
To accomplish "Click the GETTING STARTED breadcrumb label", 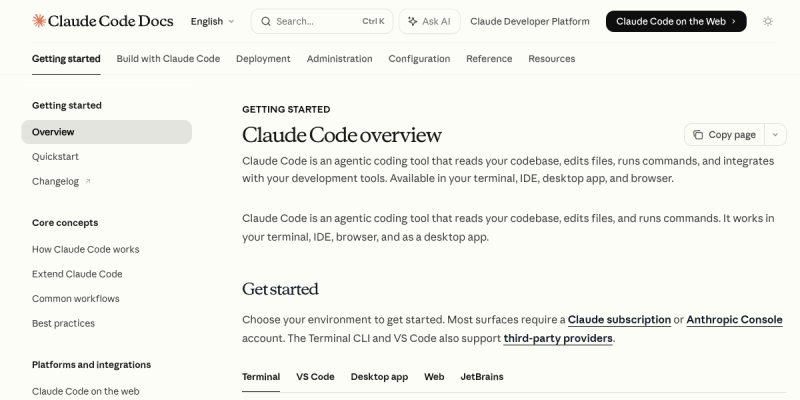I will pos(286,109).
